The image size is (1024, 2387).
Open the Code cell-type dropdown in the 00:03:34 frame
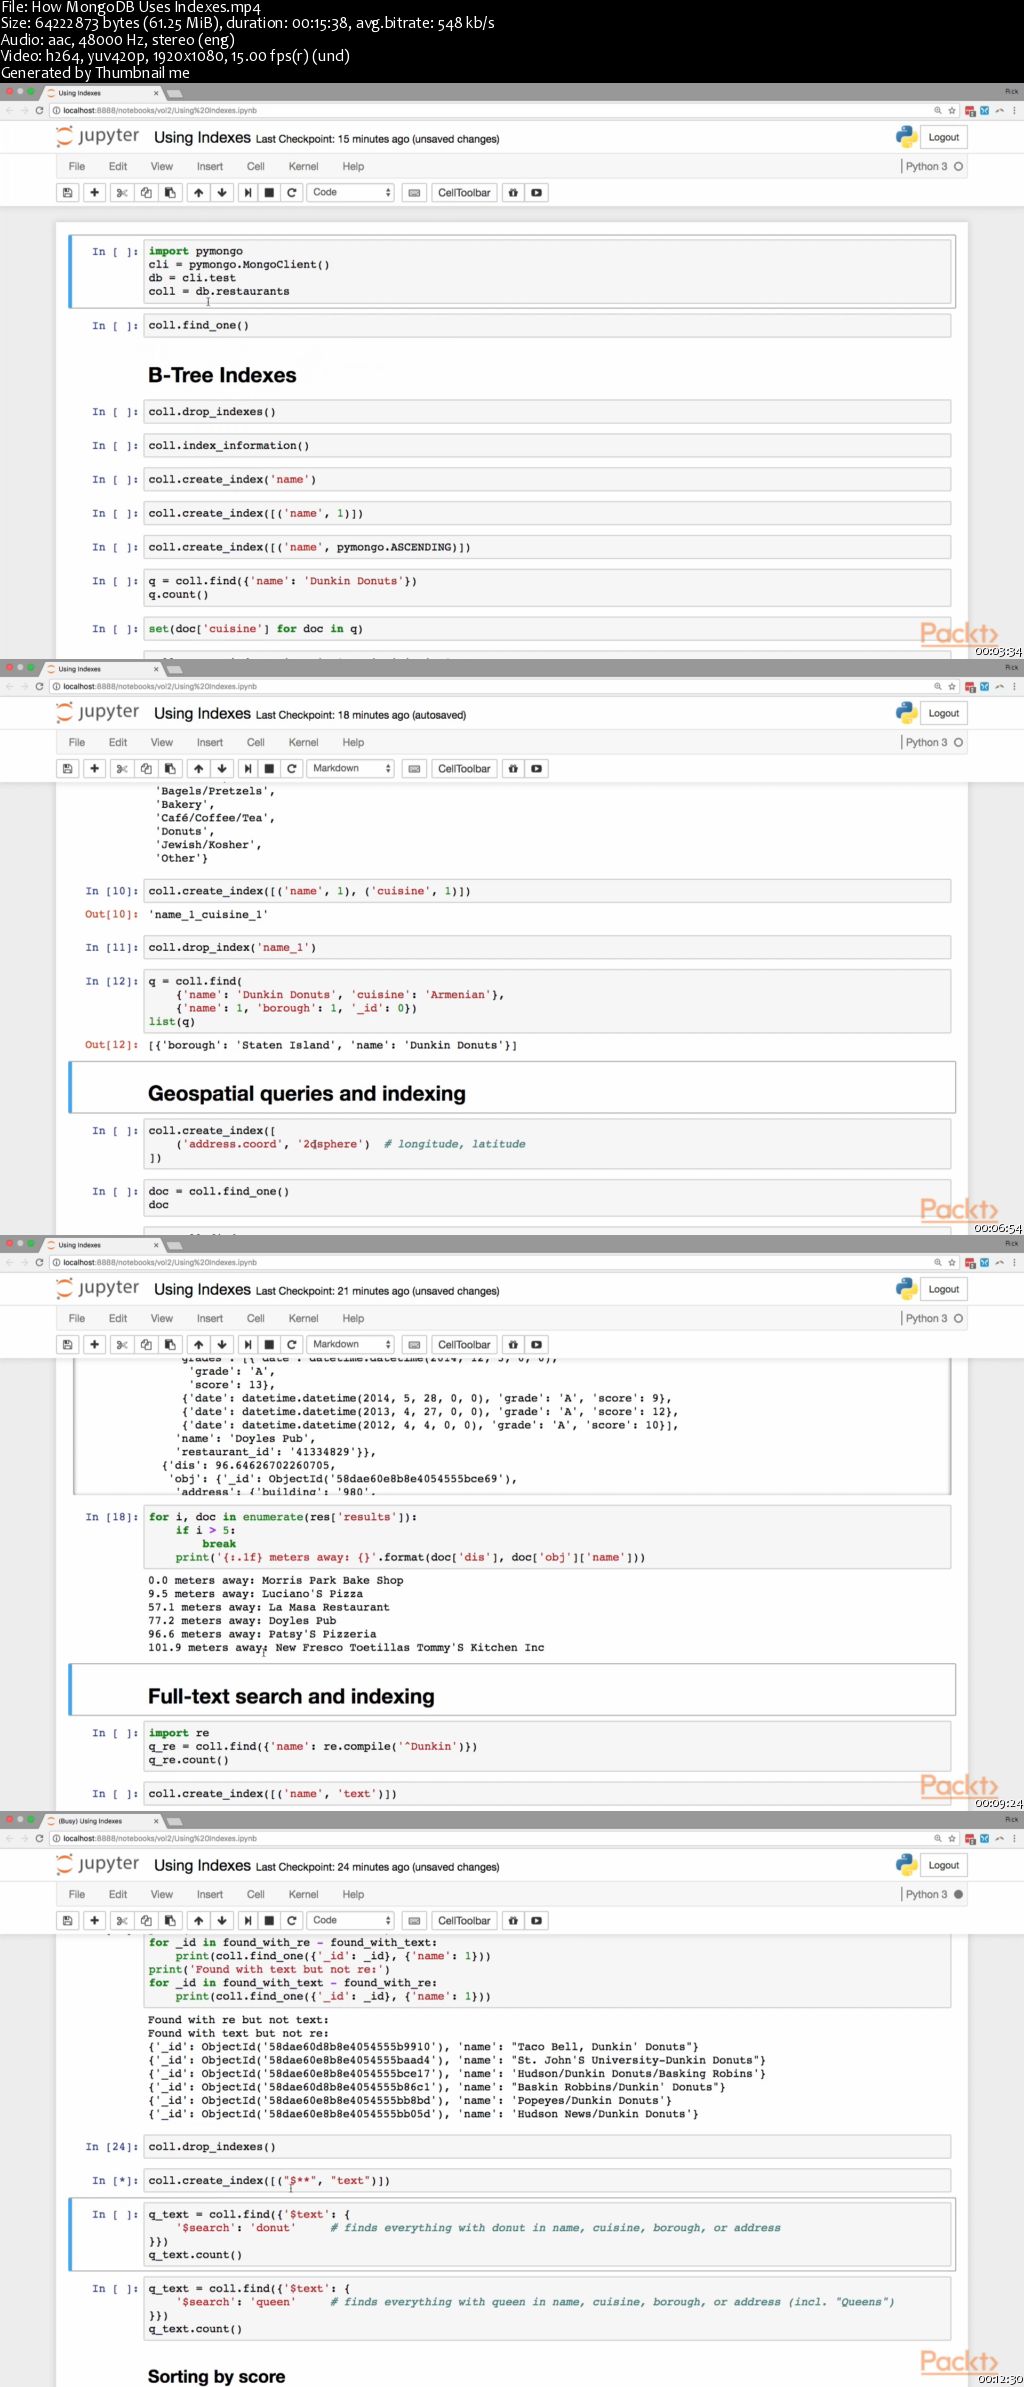pyautogui.click(x=350, y=193)
